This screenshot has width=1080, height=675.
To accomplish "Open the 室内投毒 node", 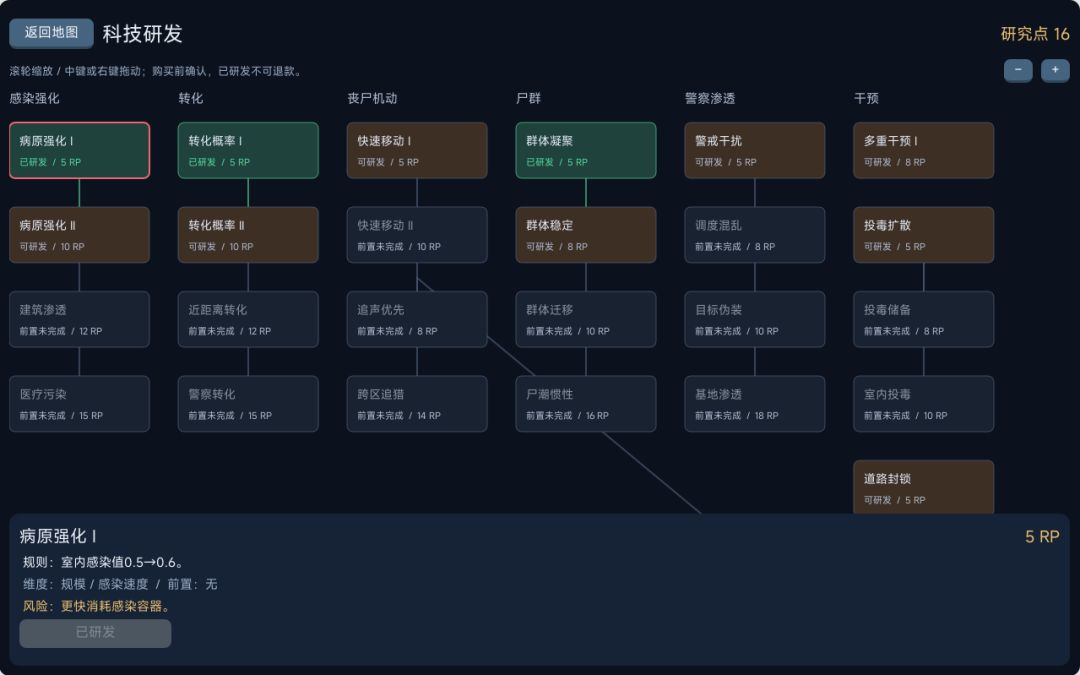I will tap(923, 404).
